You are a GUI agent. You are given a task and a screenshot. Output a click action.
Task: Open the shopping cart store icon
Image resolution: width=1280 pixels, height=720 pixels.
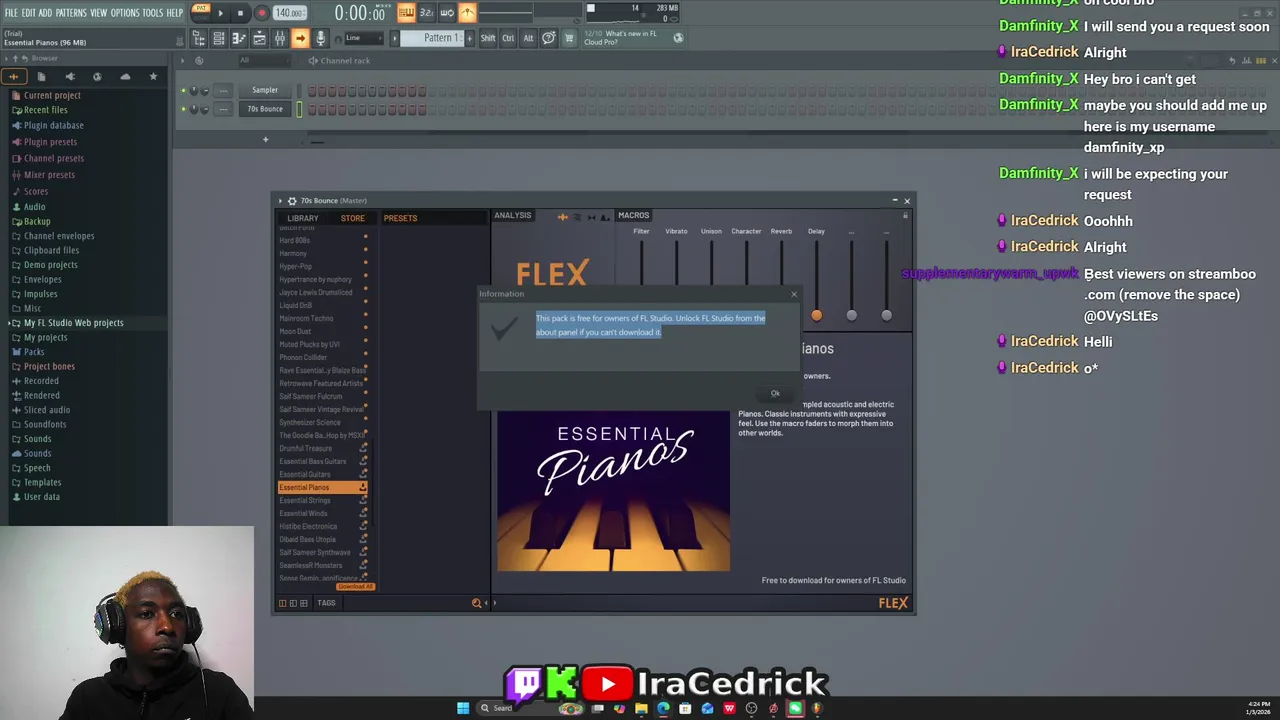coord(569,38)
